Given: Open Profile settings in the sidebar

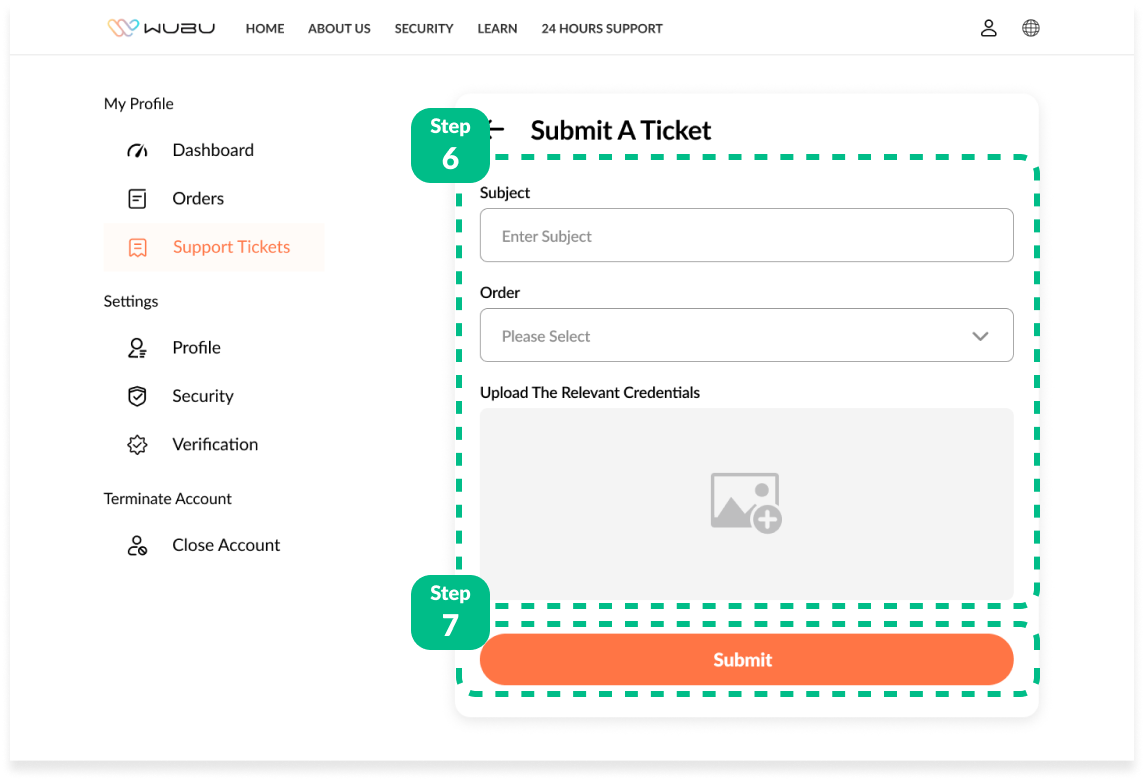Looking at the screenshot, I should click(x=196, y=348).
